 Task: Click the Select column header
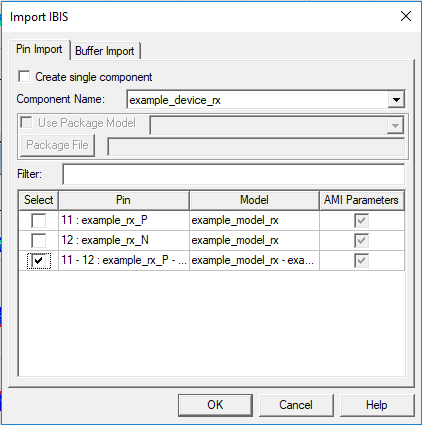(x=39, y=200)
